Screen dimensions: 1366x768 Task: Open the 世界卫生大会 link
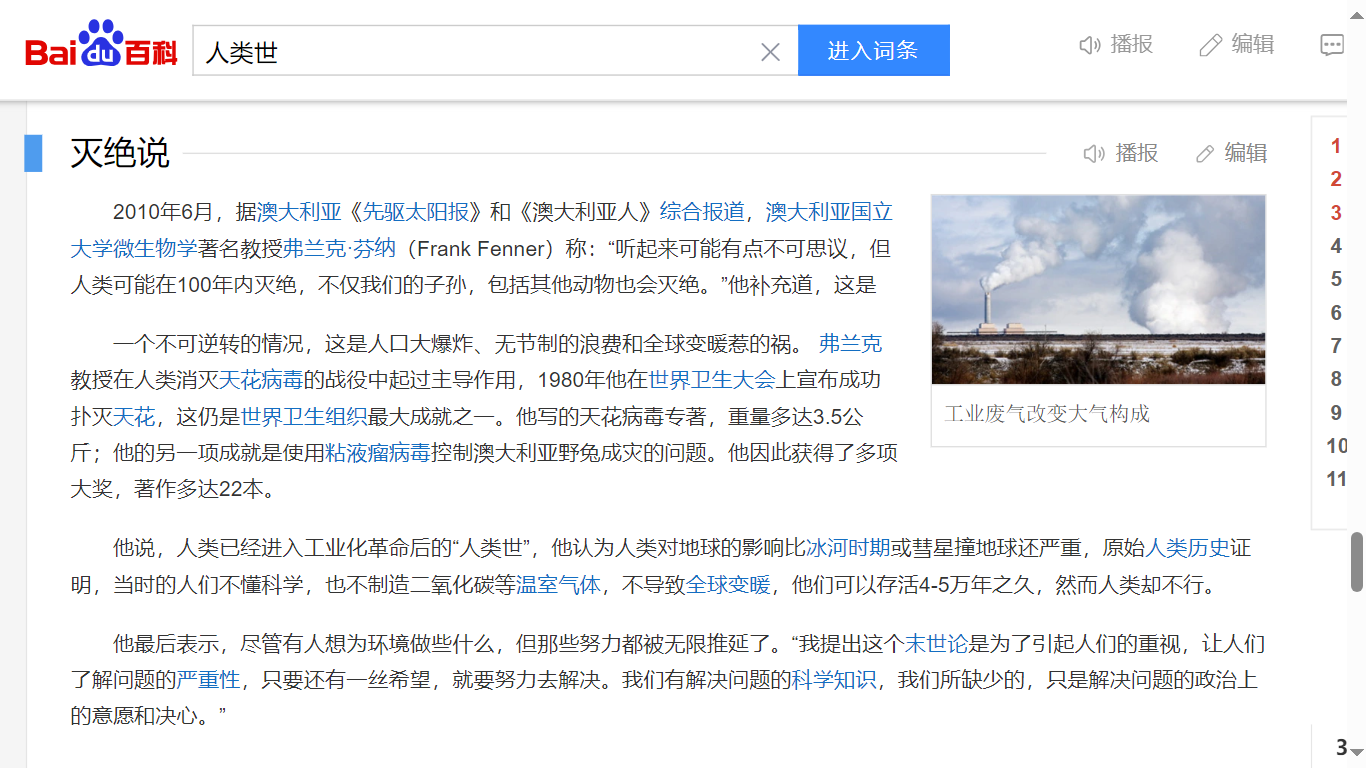tap(712, 380)
